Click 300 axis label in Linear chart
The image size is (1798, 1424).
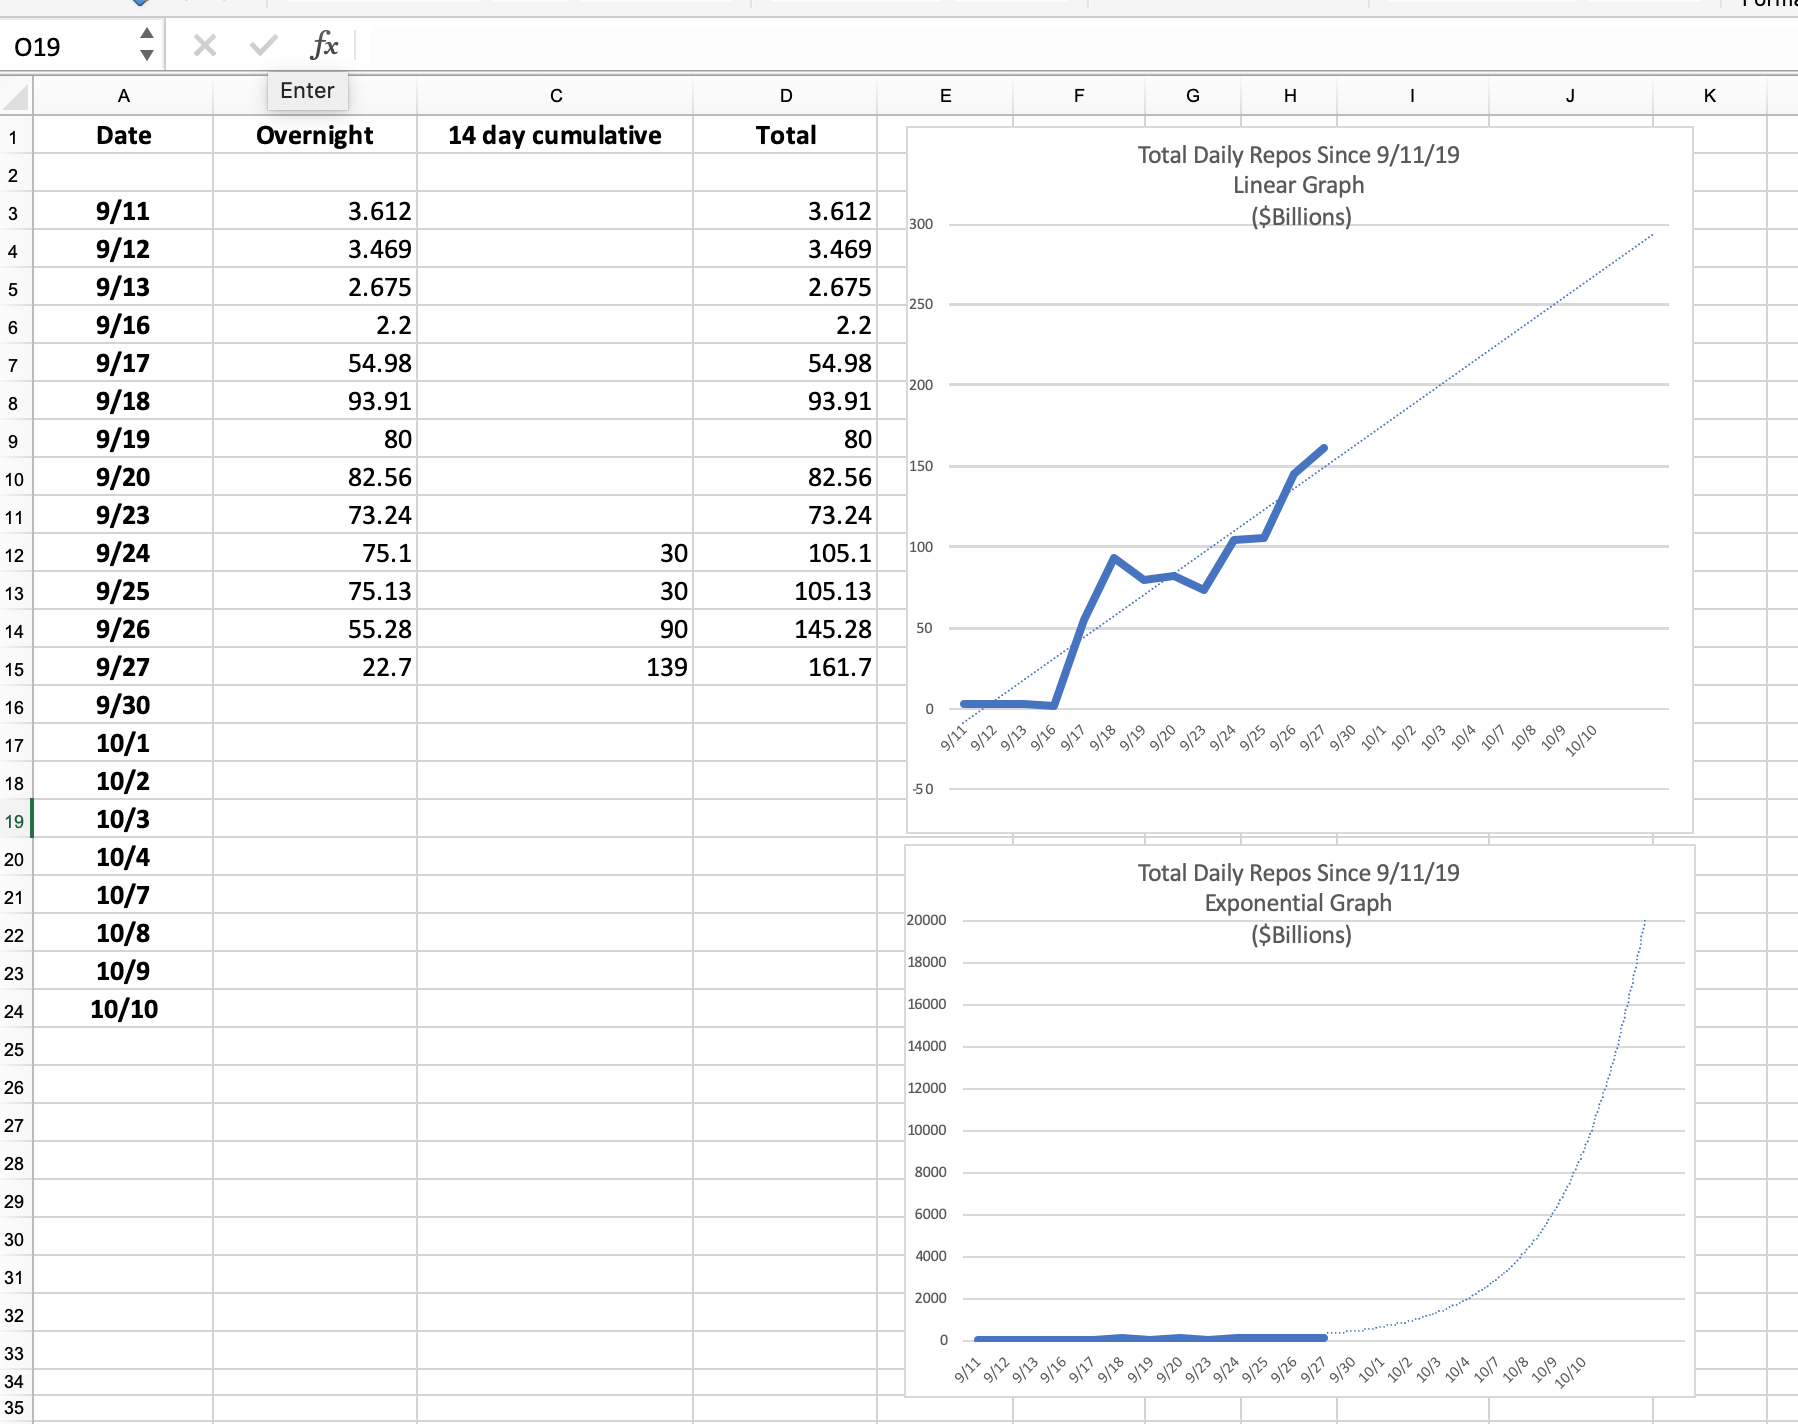click(x=921, y=224)
